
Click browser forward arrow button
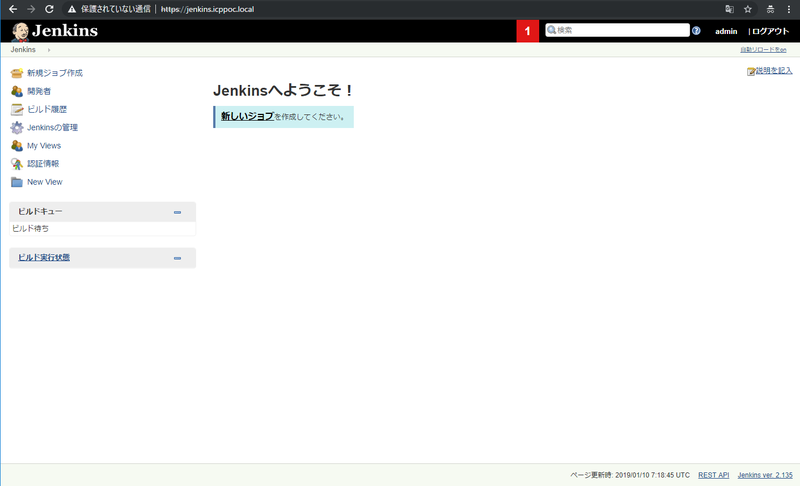click(31, 9)
